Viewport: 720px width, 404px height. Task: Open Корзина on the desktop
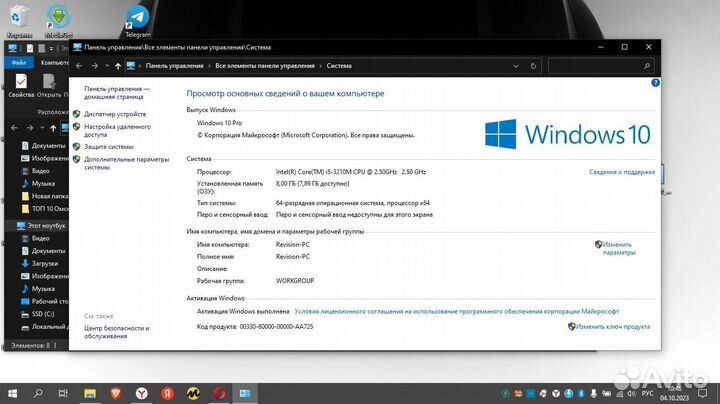(x=19, y=21)
